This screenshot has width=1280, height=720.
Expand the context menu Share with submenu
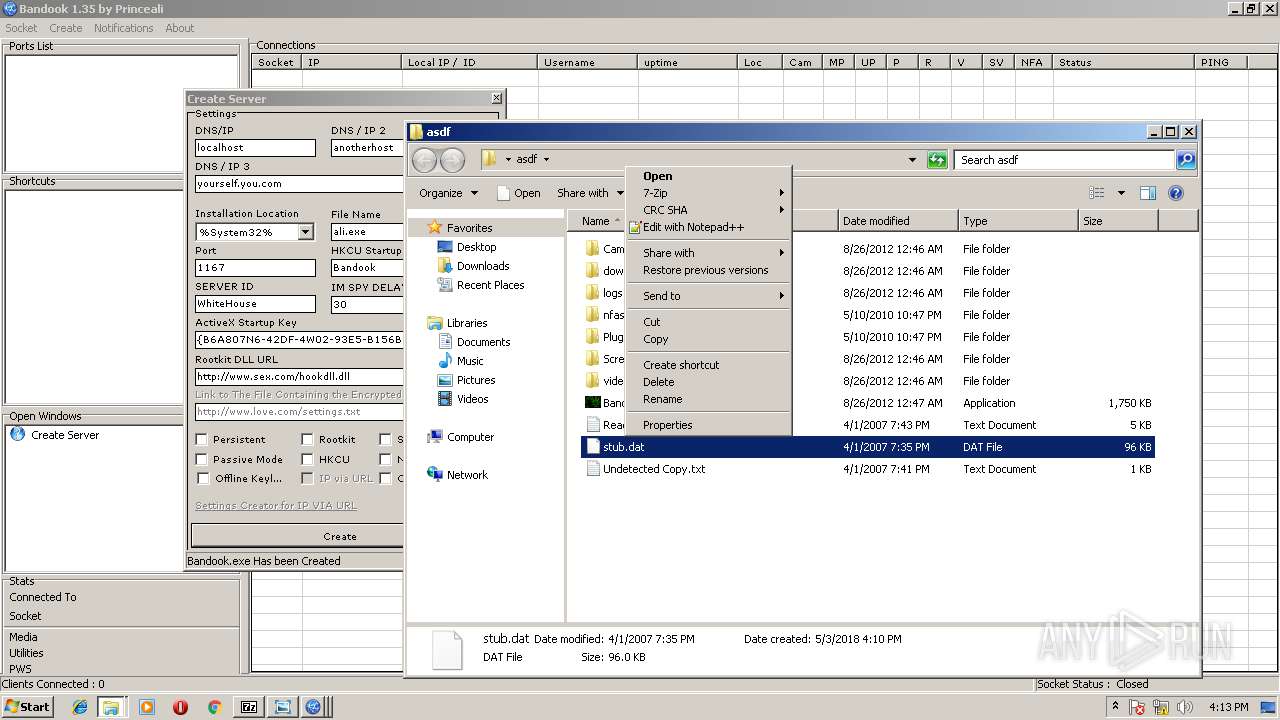tap(710, 253)
